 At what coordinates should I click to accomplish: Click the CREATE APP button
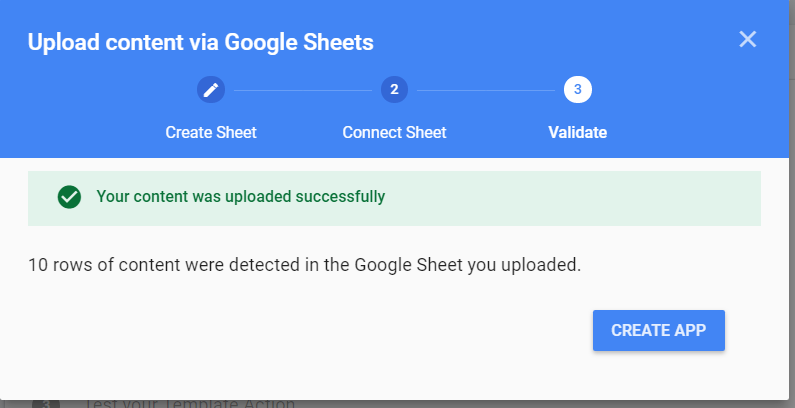659,330
